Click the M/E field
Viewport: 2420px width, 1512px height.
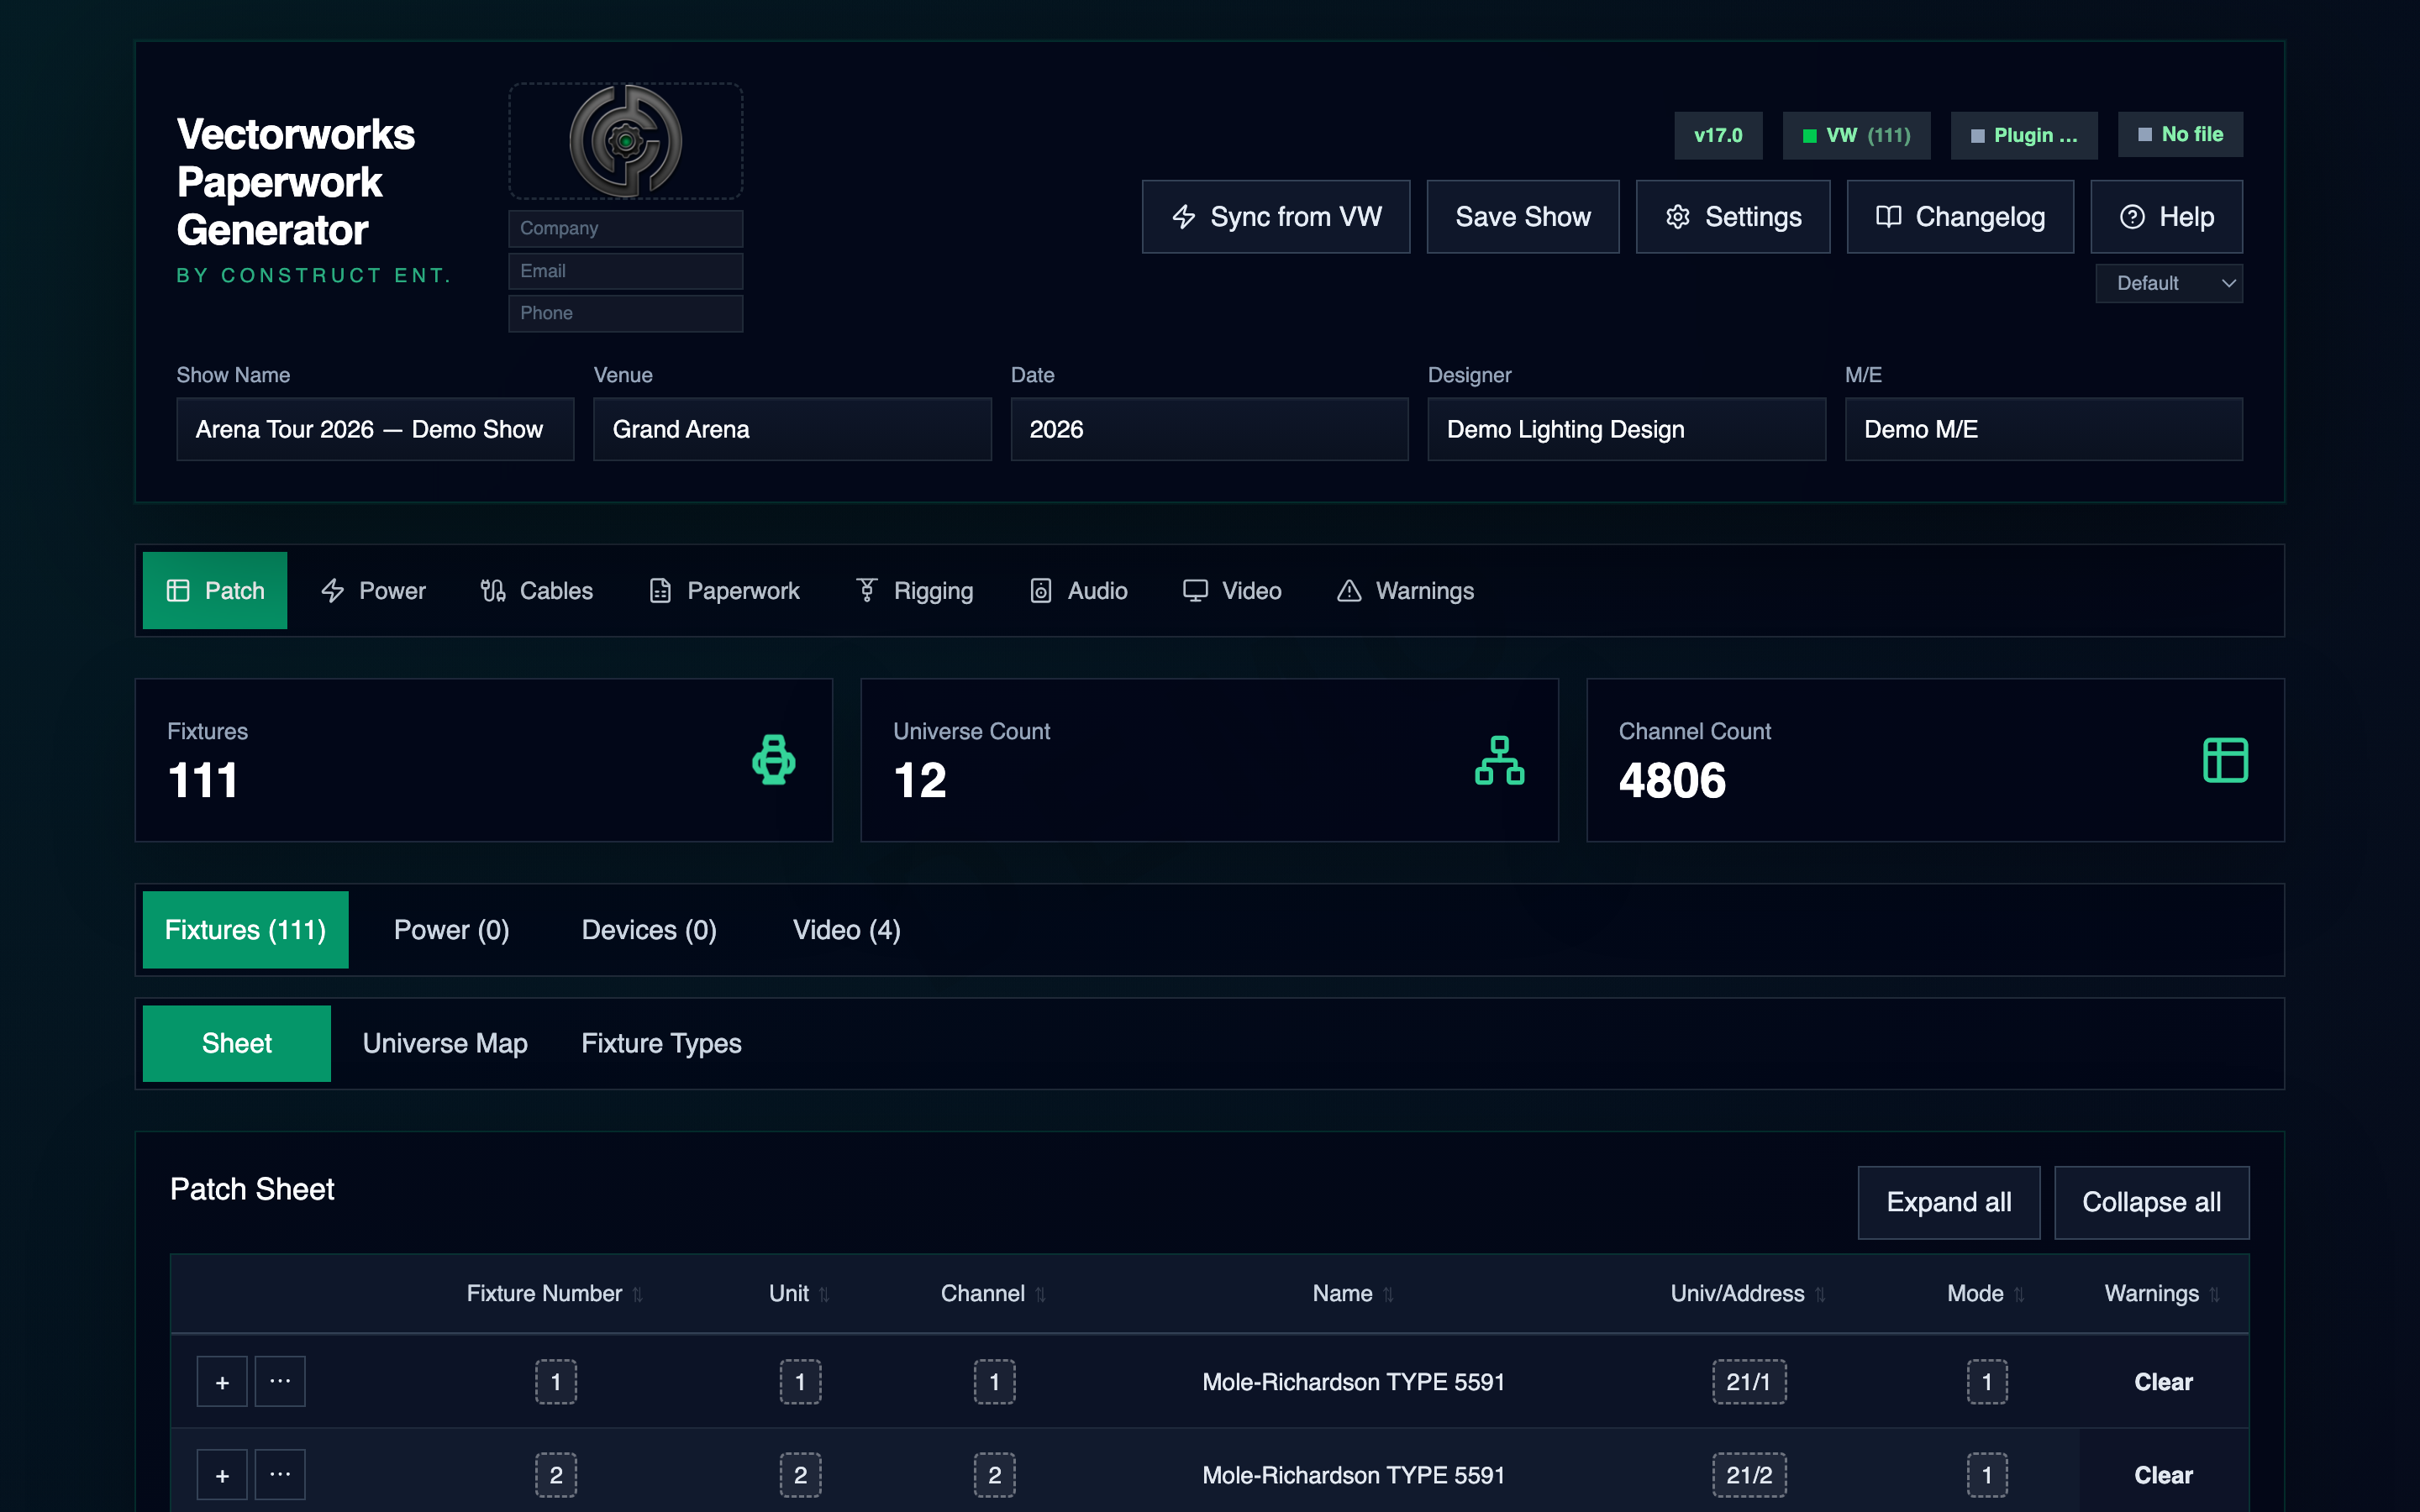2043,429
